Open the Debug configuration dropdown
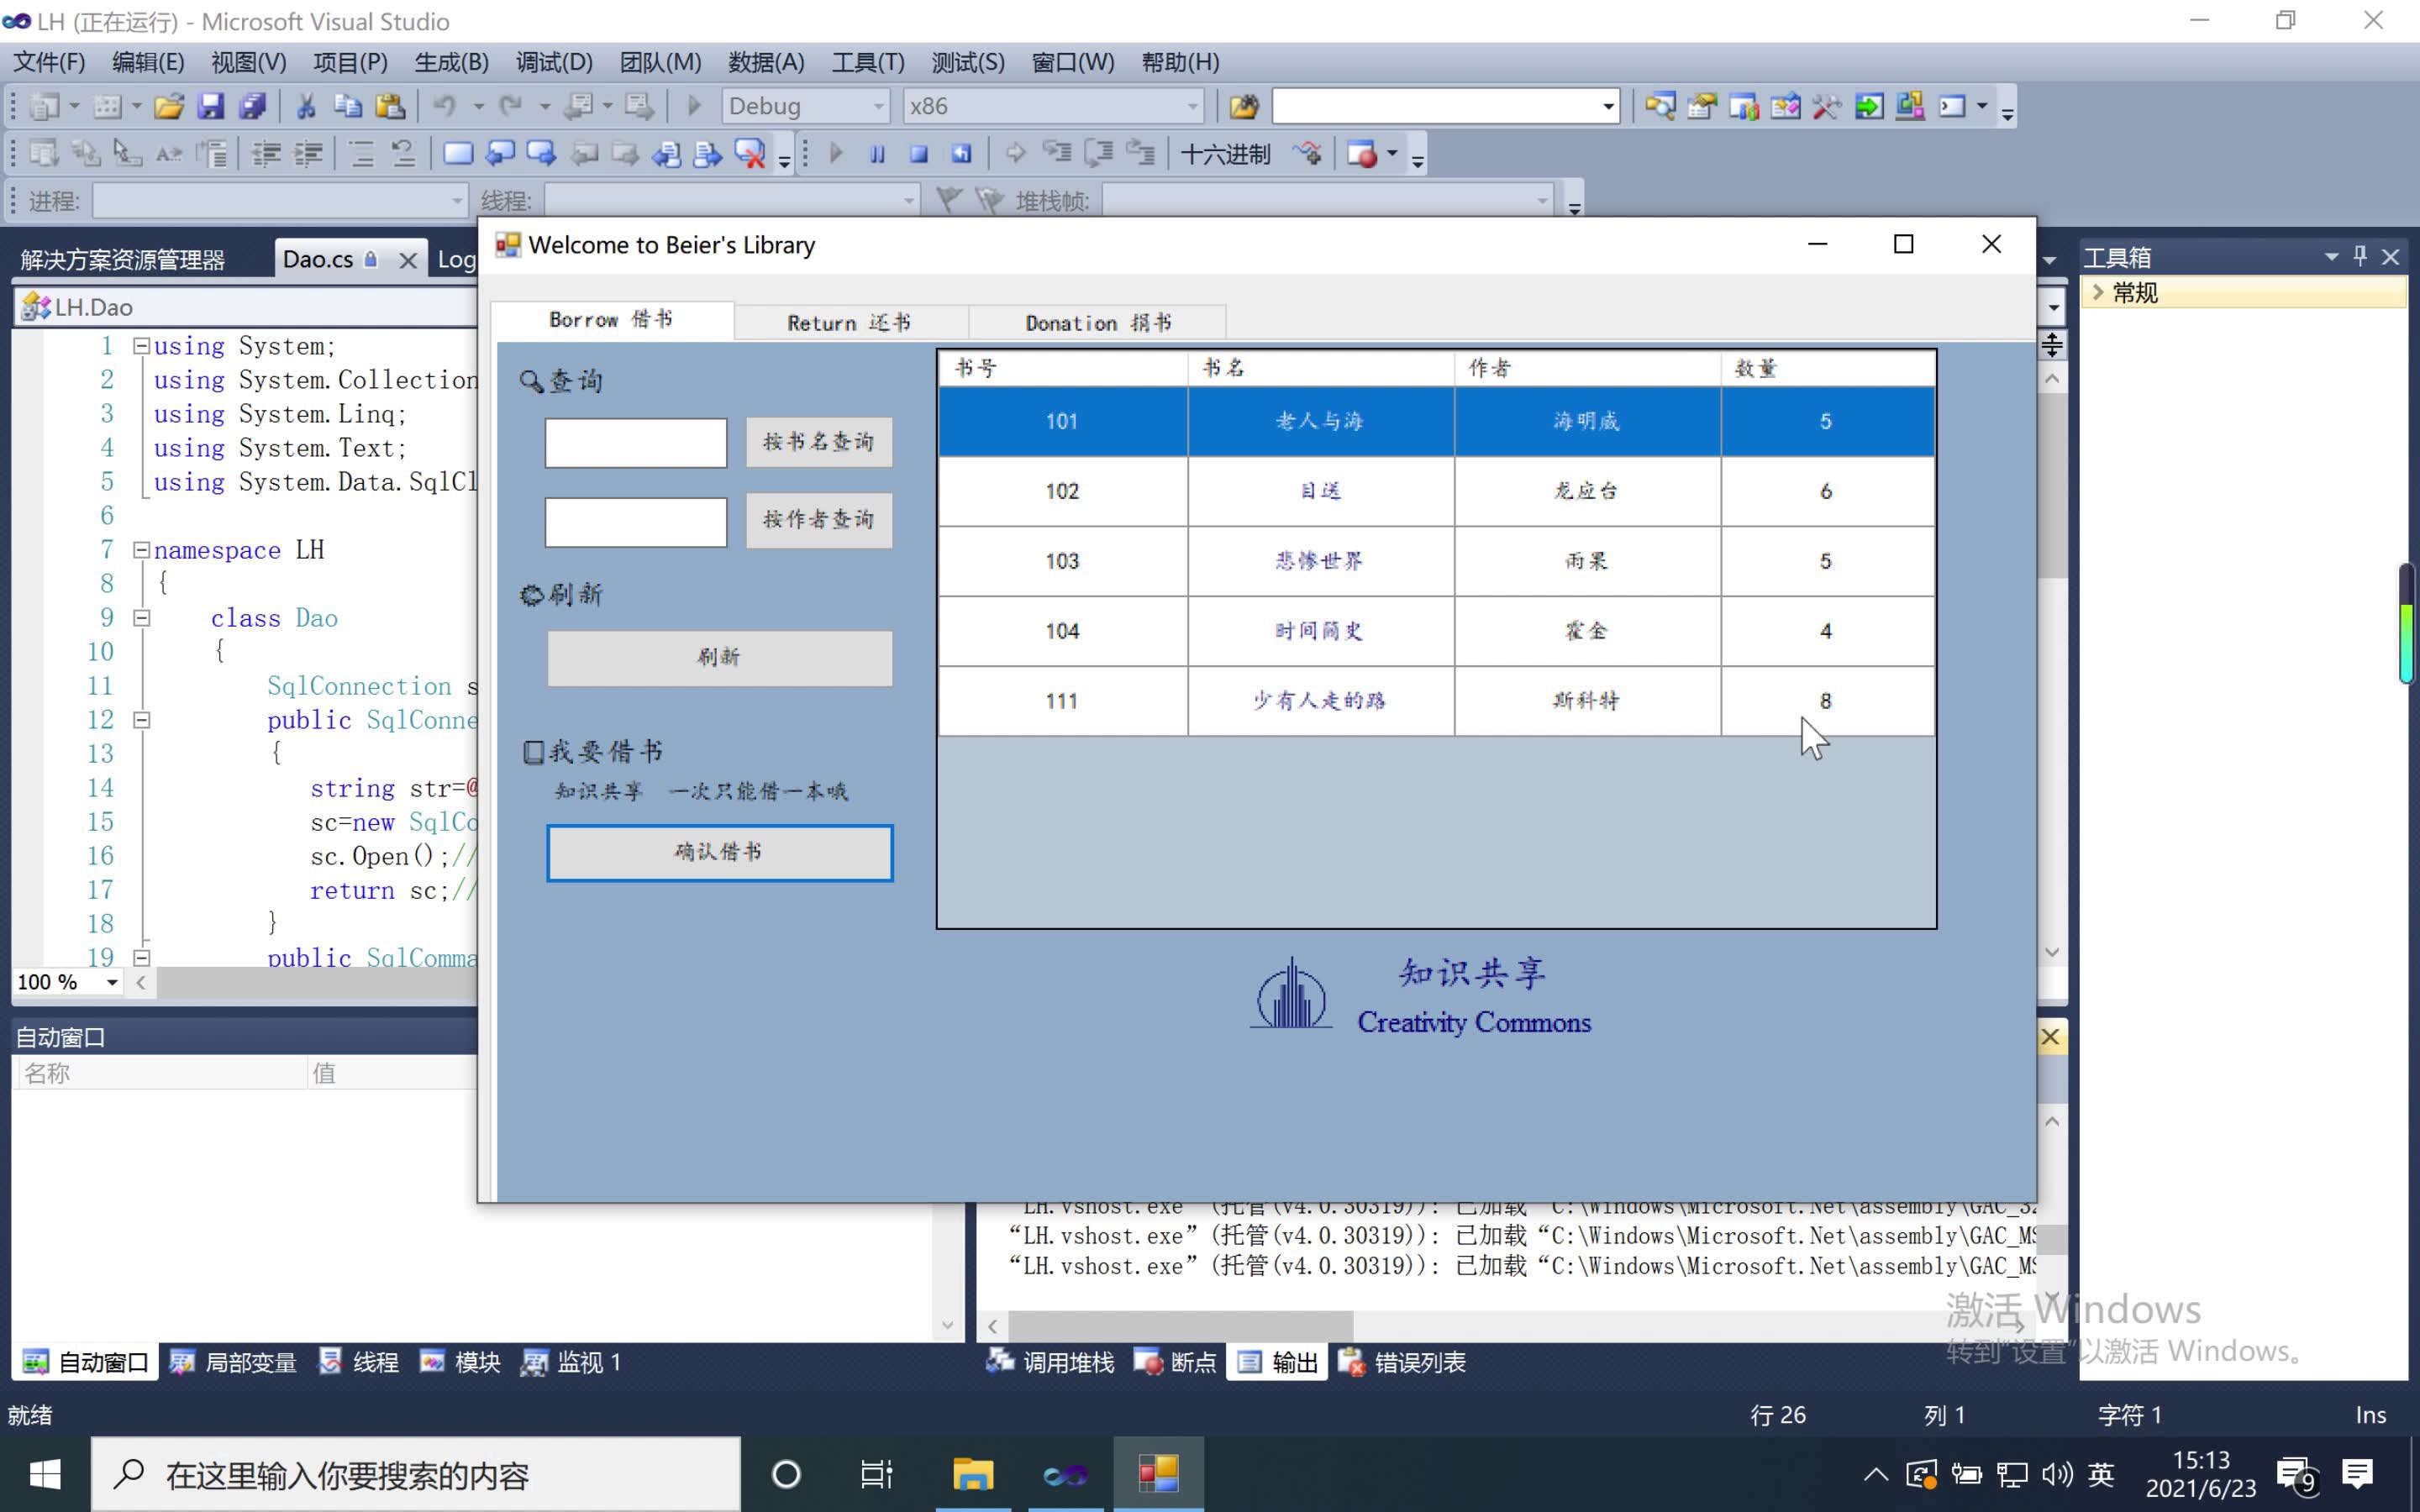2420x1512 pixels. [878, 106]
